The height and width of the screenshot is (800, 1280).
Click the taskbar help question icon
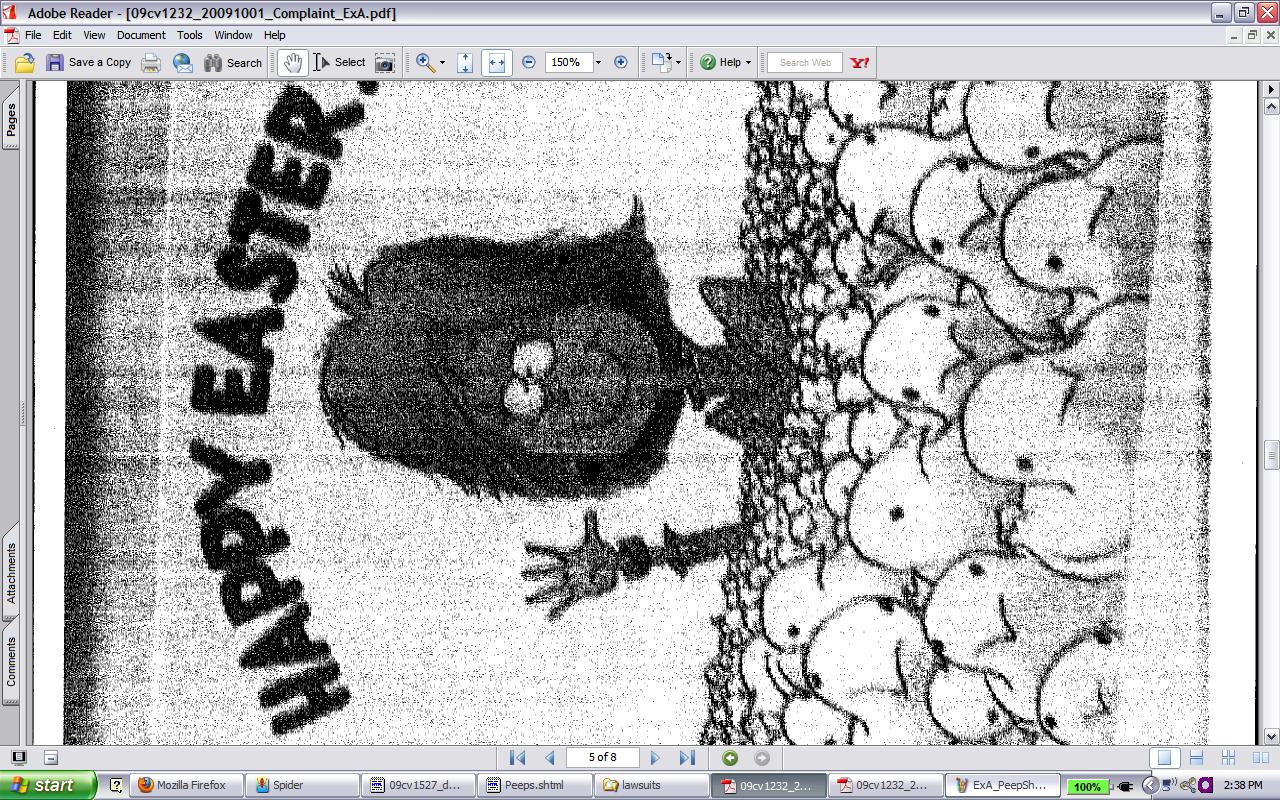click(x=116, y=785)
